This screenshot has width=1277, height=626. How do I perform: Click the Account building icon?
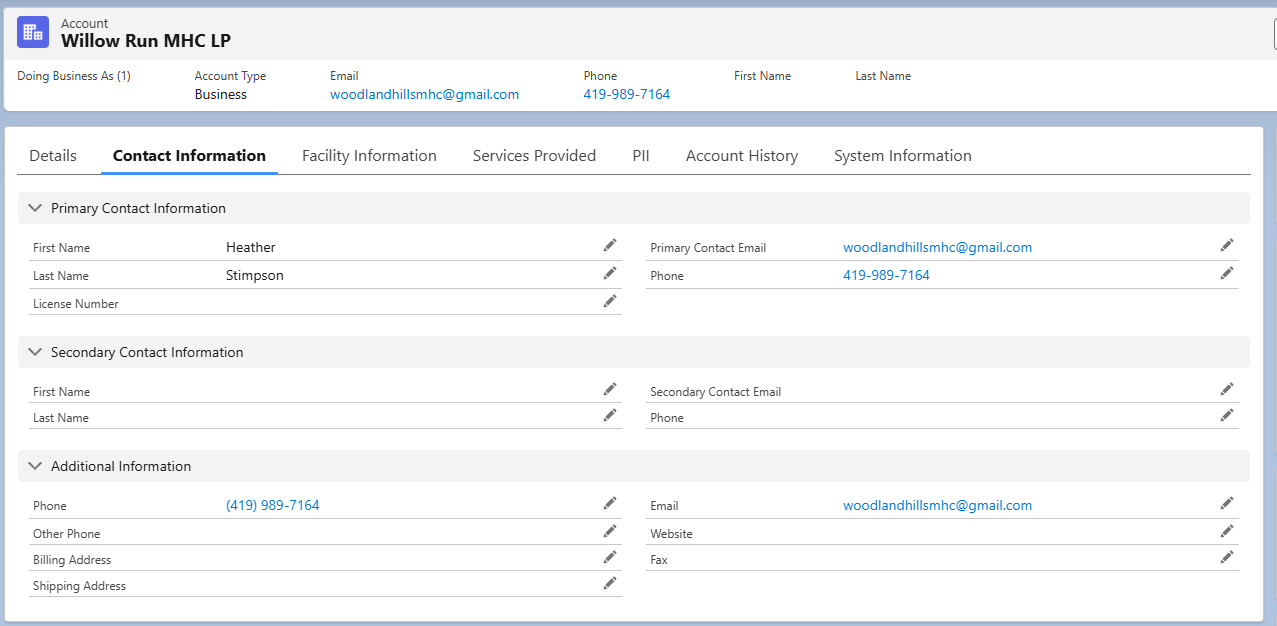point(33,32)
